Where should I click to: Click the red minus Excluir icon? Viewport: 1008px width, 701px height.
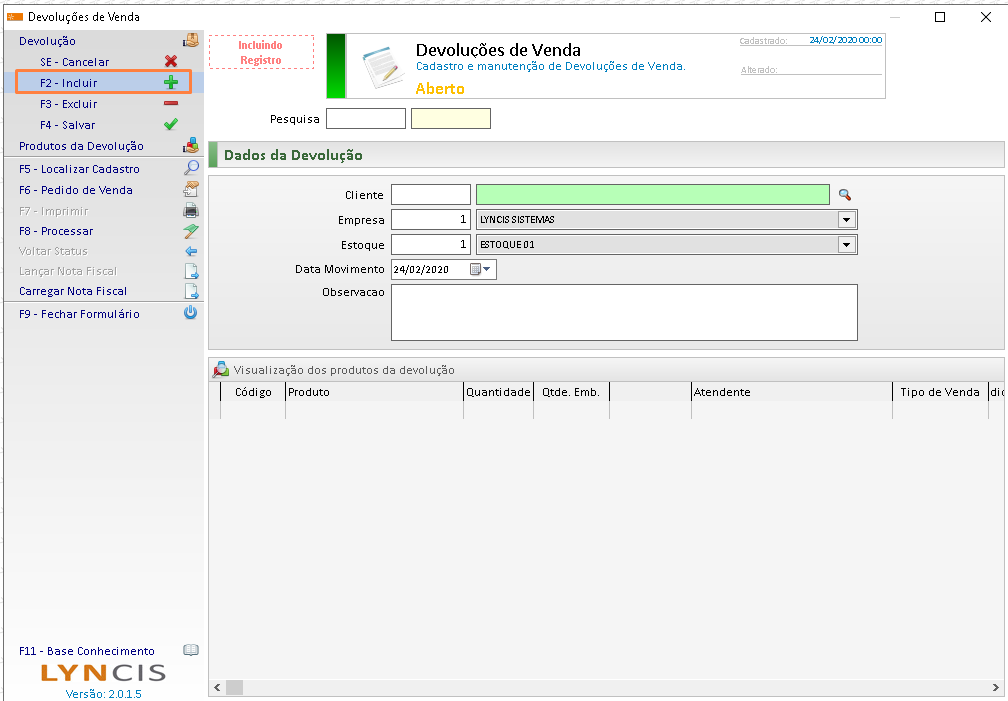pyautogui.click(x=170, y=104)
